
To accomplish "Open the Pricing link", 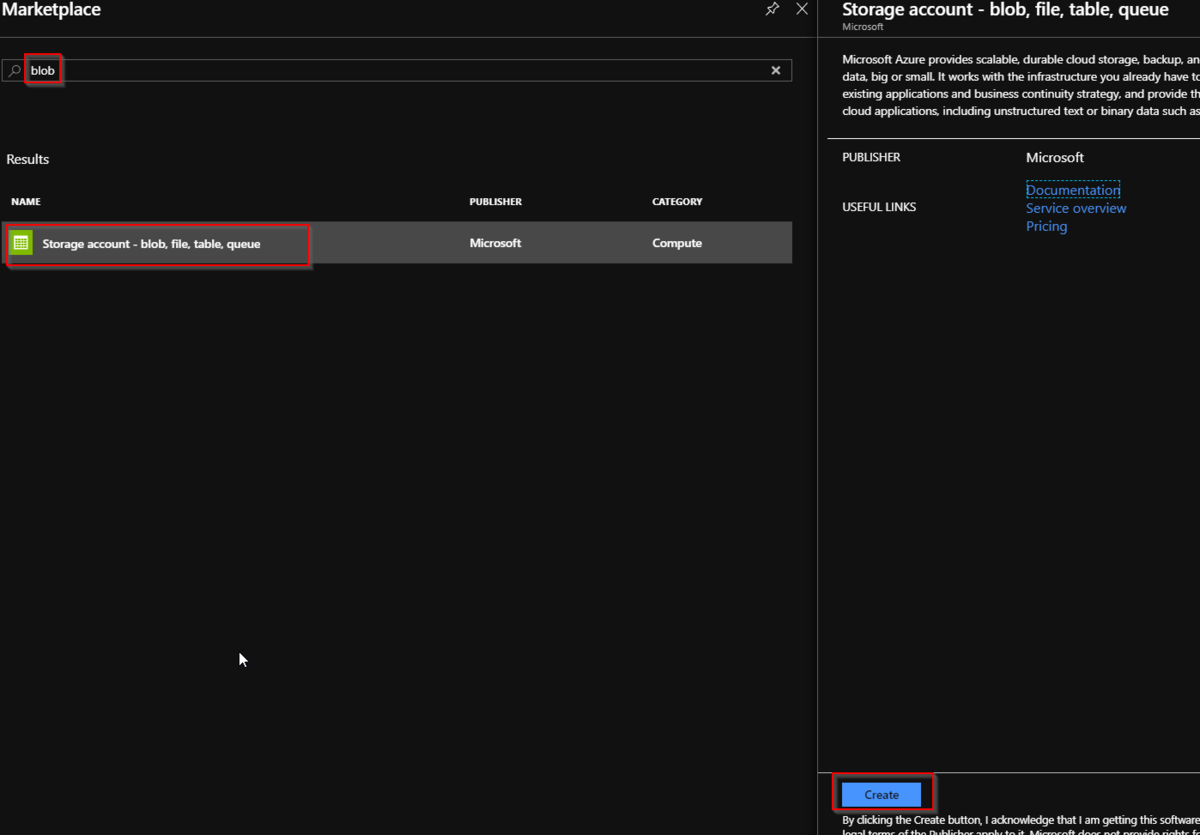I will (1046, 226).
